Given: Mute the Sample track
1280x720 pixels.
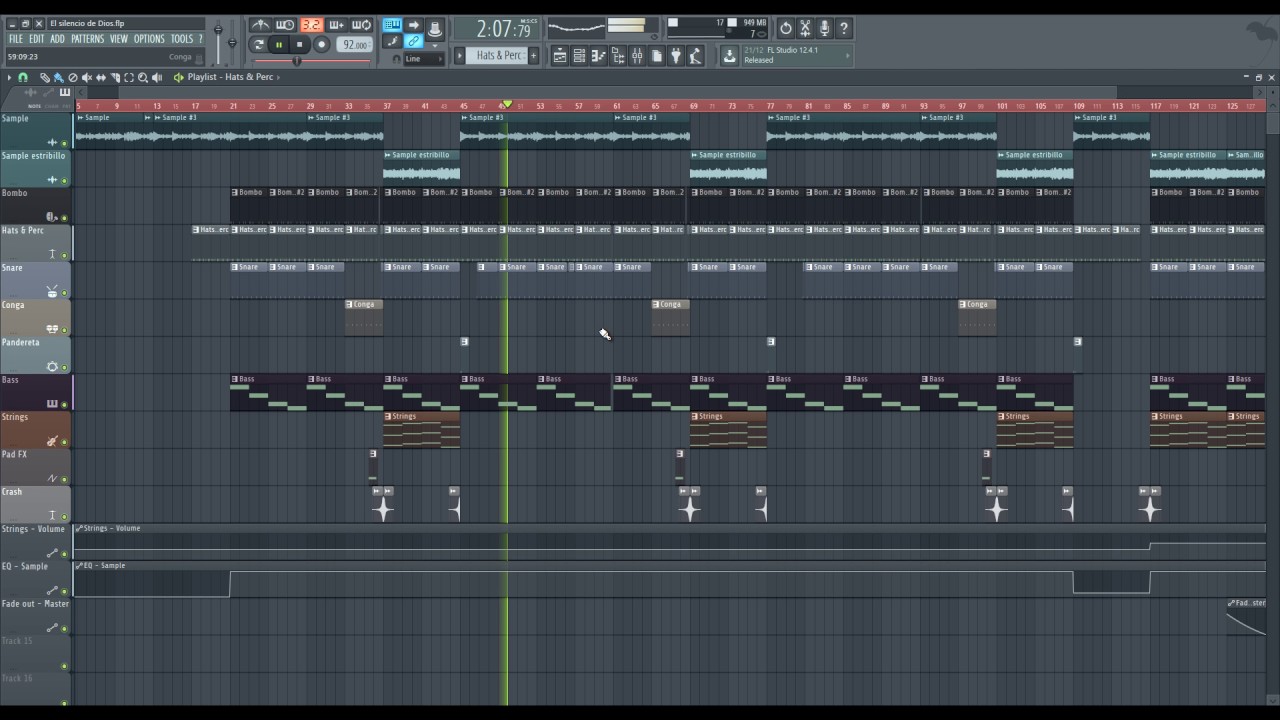Looking at the screenshot, I should click(65, 143).
